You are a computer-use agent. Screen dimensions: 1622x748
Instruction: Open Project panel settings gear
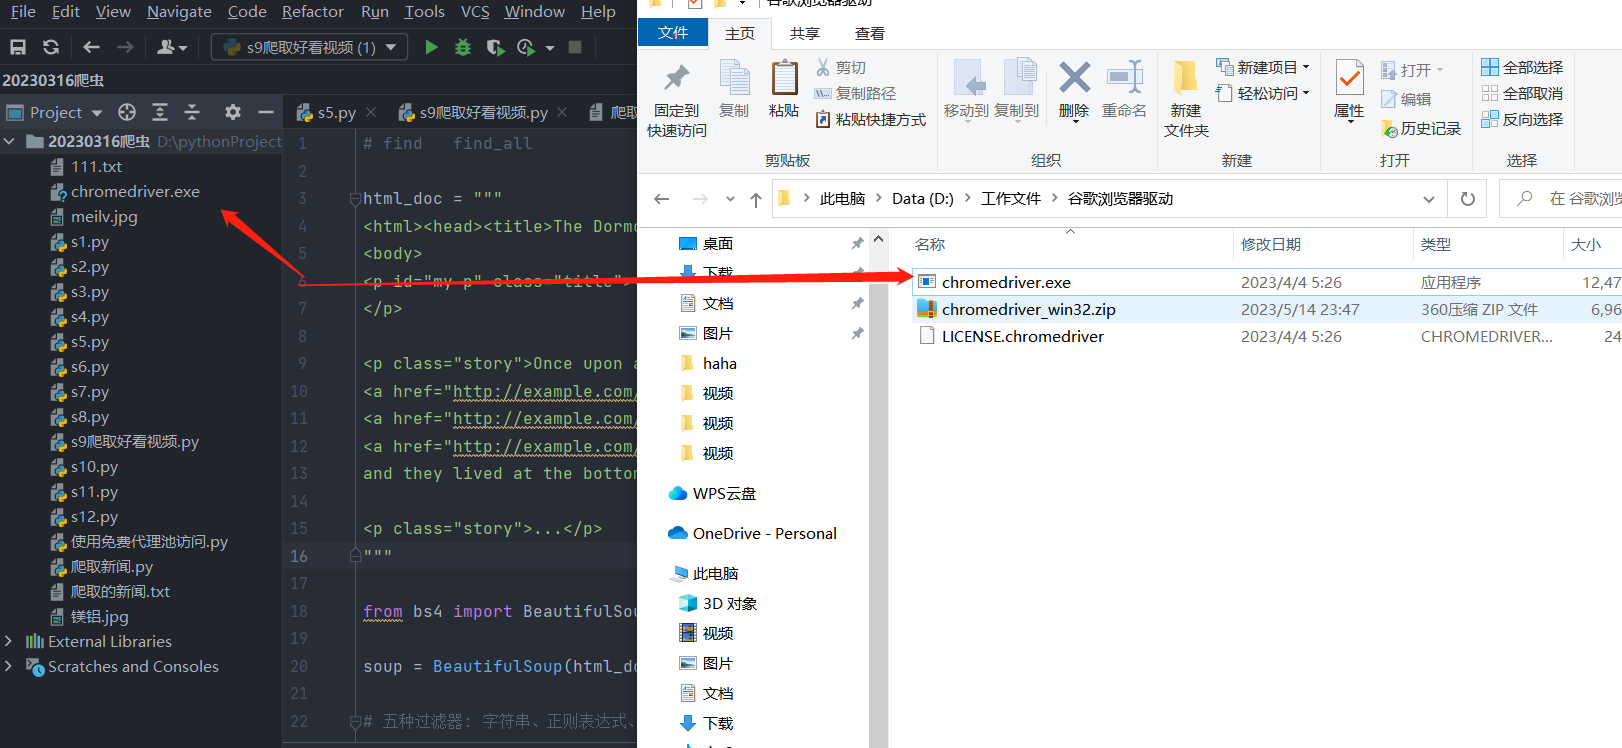point(233,112)
